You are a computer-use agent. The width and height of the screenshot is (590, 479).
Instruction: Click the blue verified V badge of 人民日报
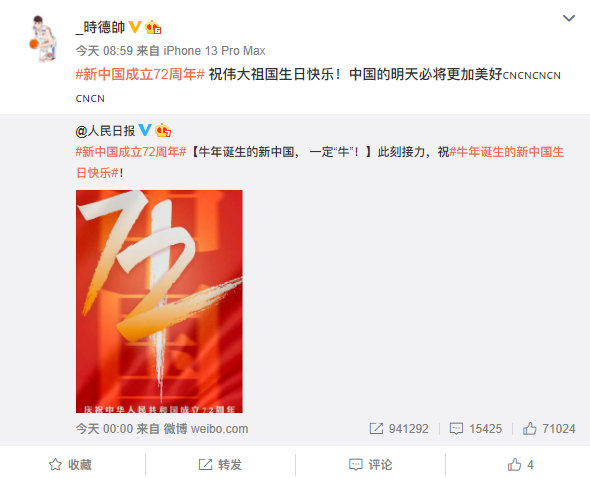coord(145,130)
